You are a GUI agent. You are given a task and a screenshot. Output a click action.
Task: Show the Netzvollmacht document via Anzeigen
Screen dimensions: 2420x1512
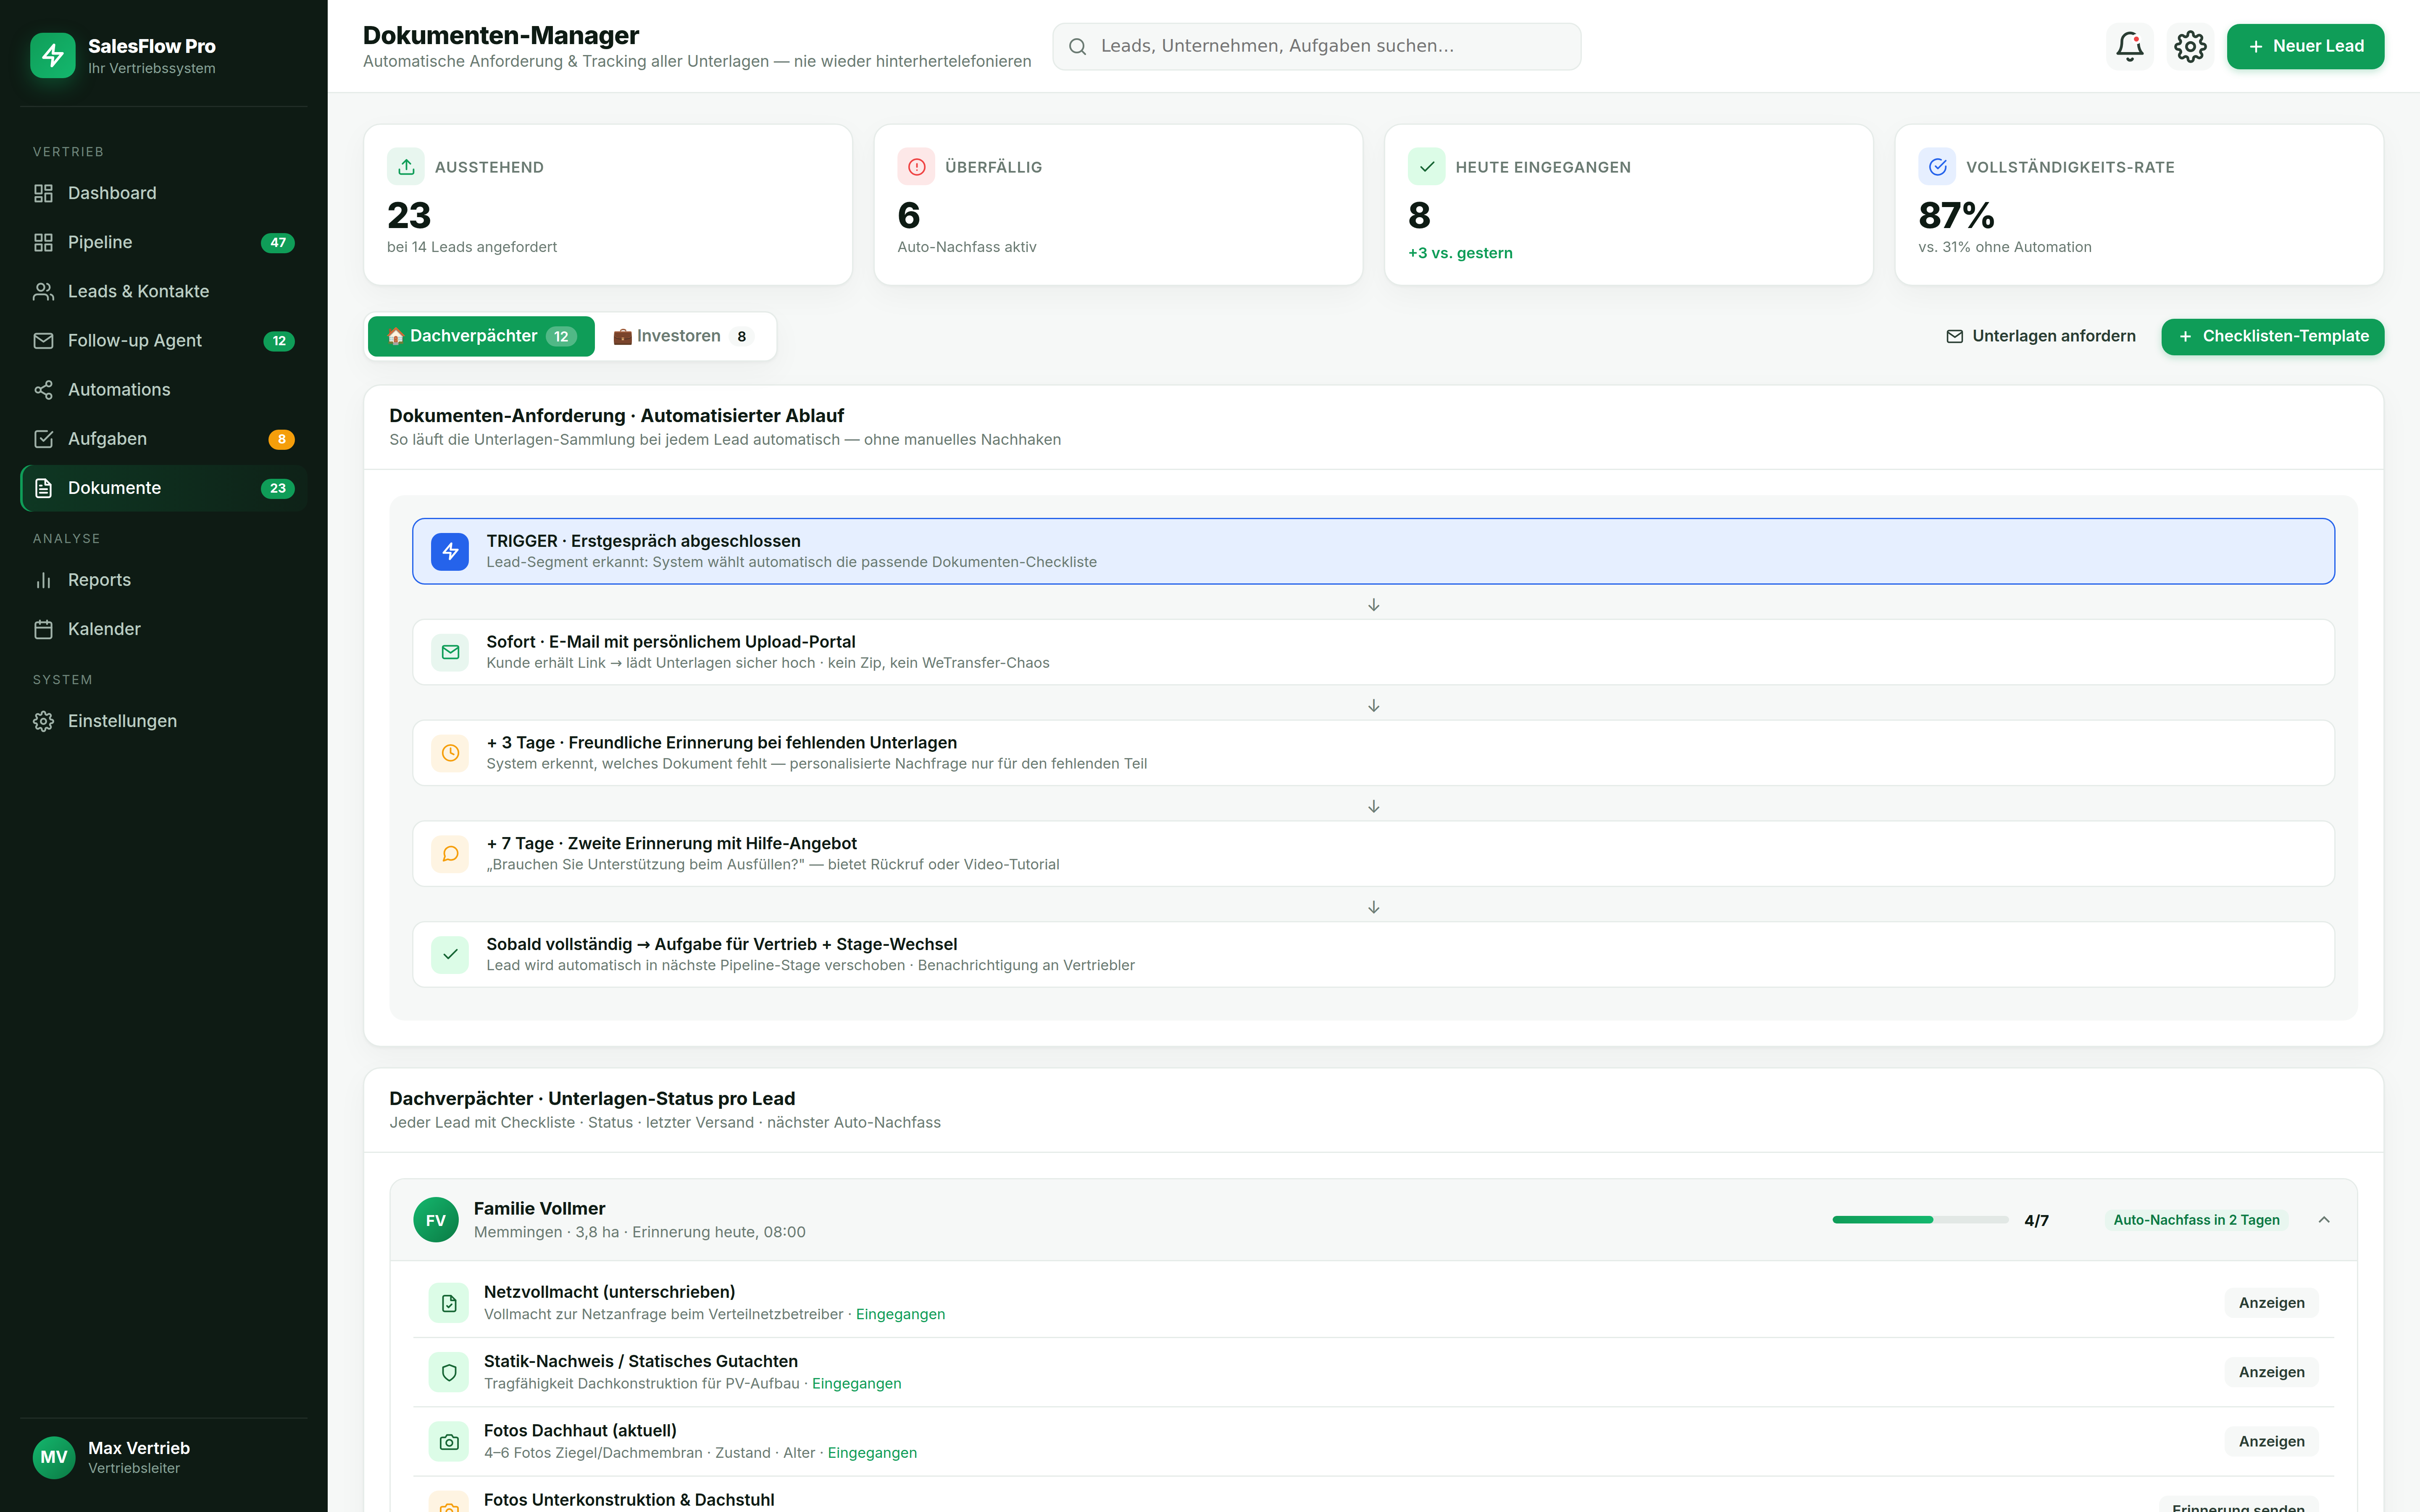pyautogui.click(x=2271, y=1303)
